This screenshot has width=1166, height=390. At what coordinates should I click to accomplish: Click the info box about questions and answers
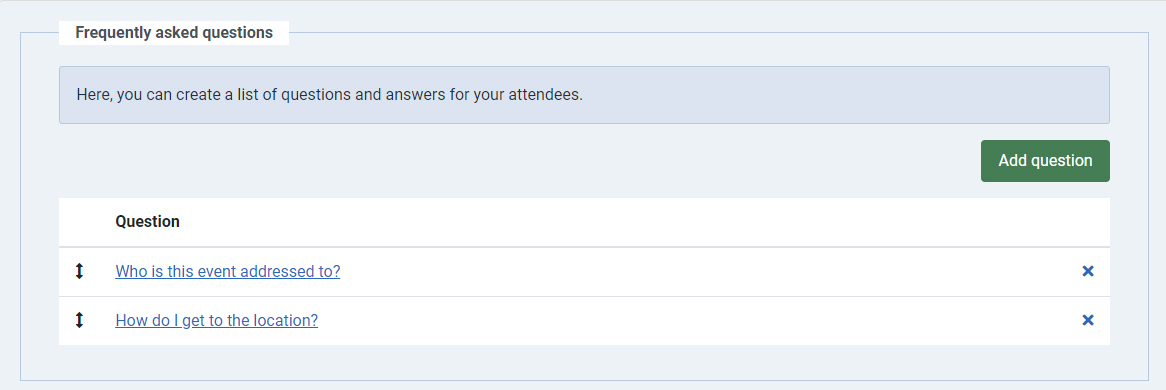point(584,95)
